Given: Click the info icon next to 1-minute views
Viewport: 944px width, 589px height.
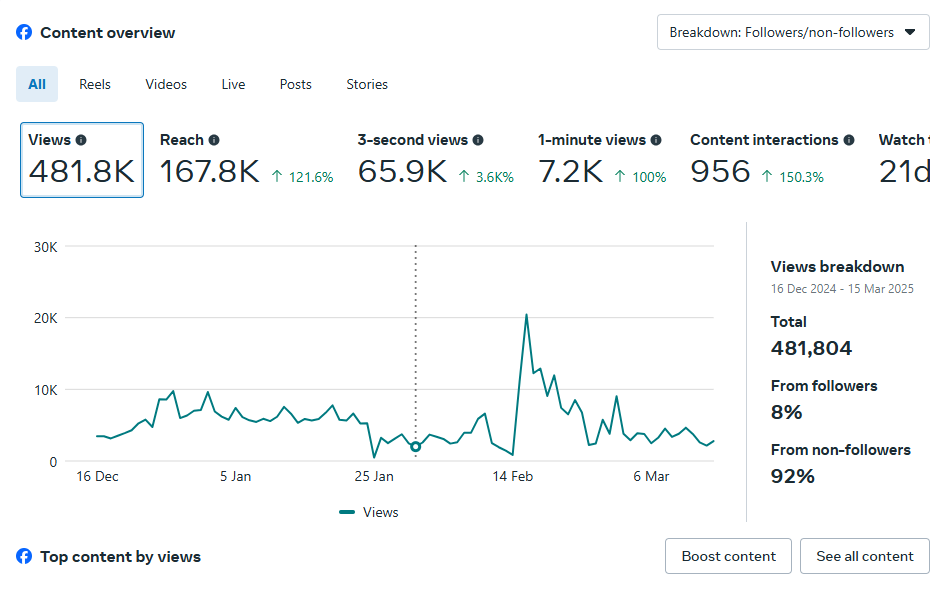Looking at the screenshot, I should (656, 141).
